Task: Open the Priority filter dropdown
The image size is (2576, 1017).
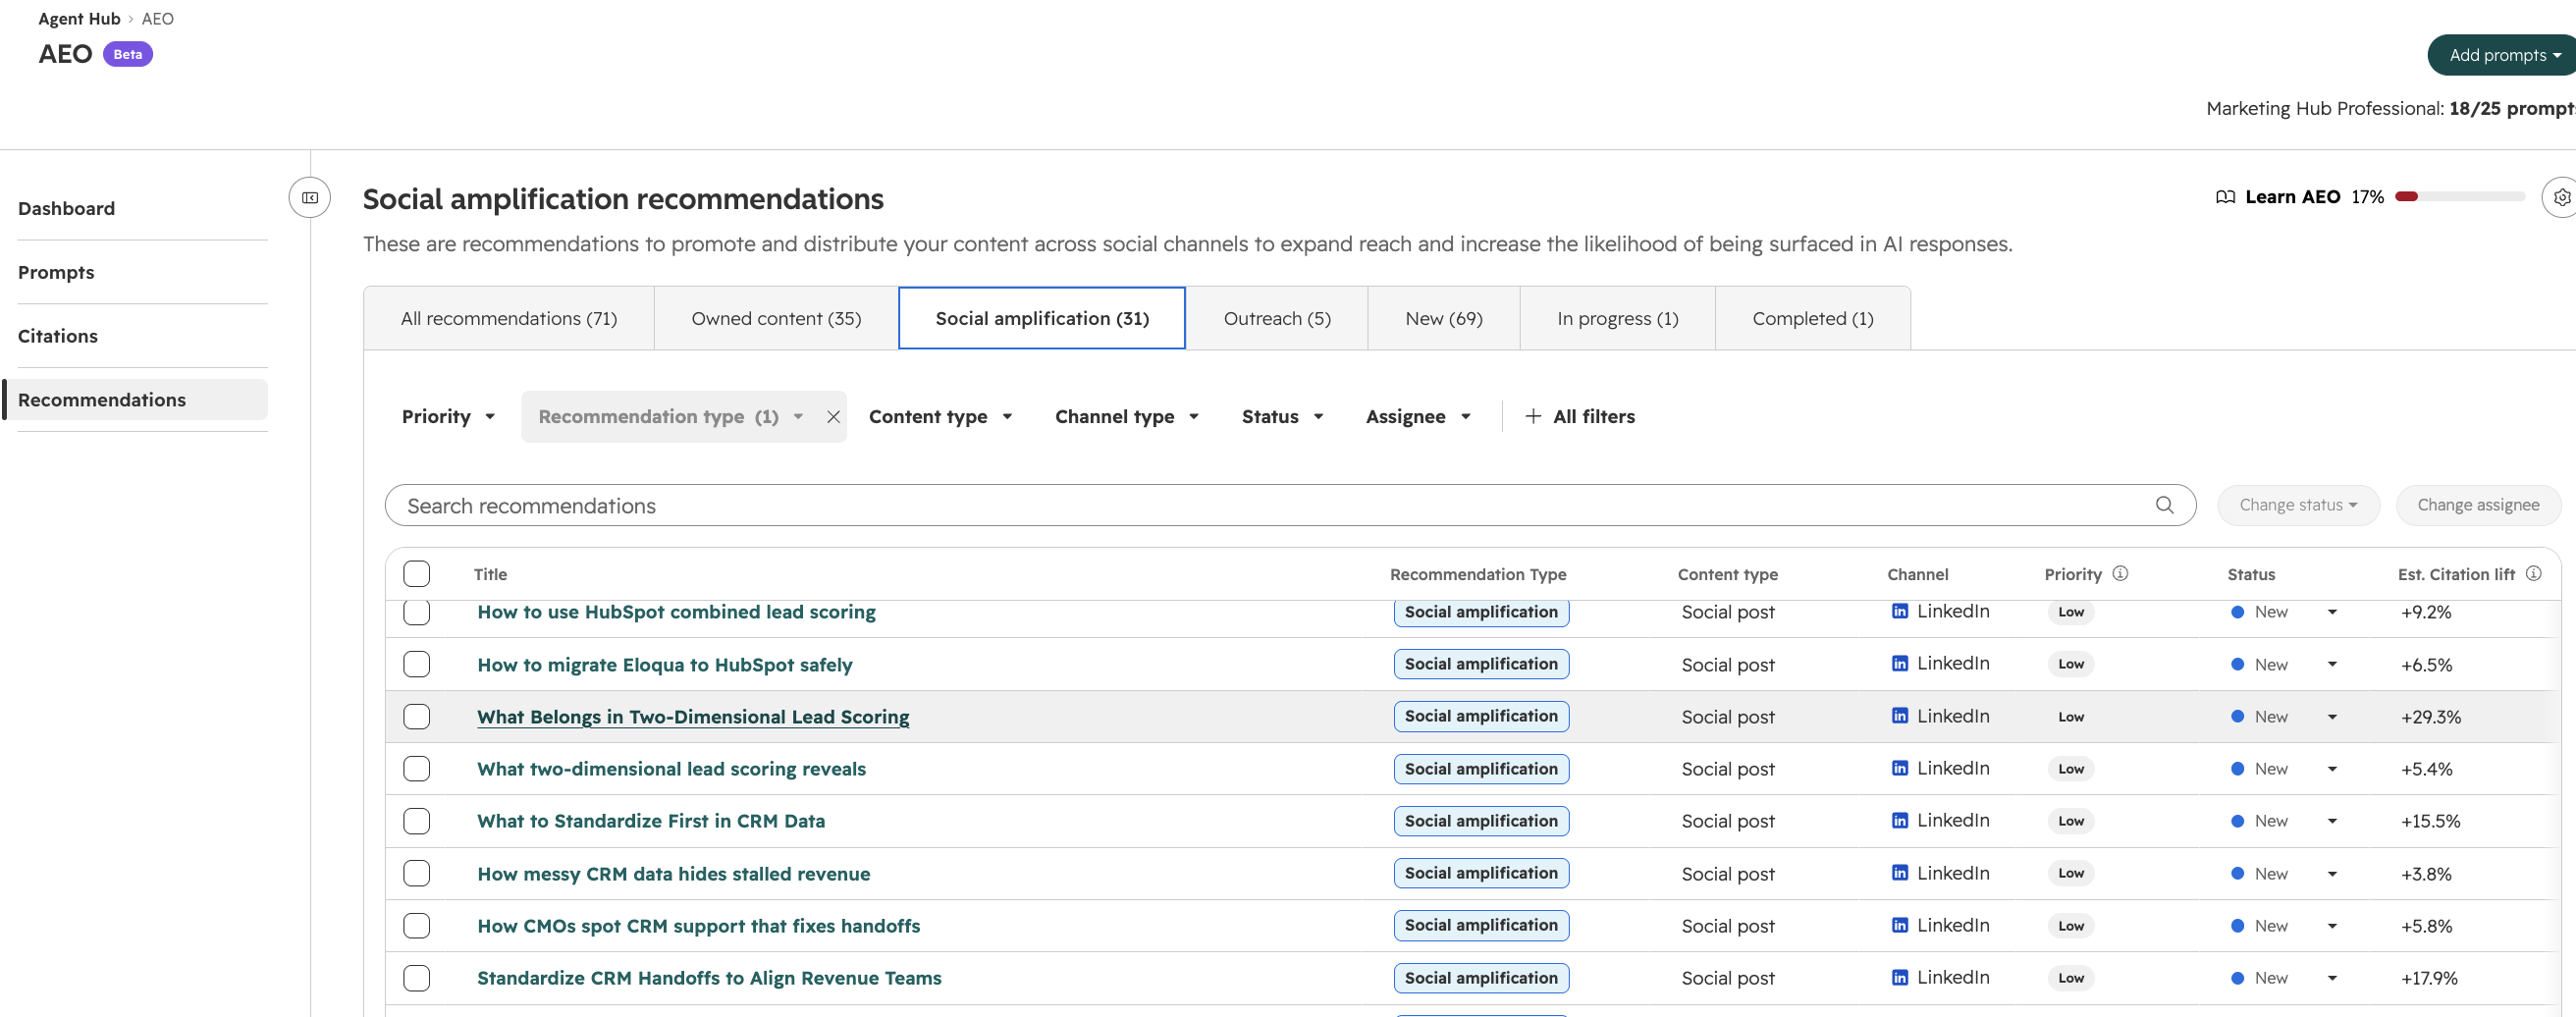Action: coord(448,417)
